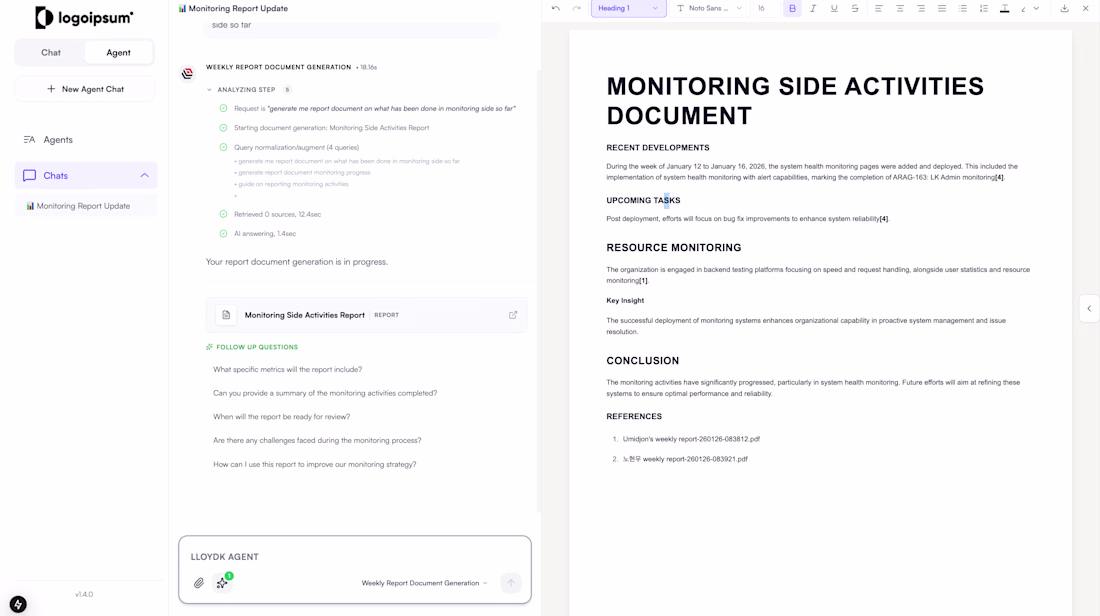
Task: Click the REFERENCES heading
Action: point(634,416)
